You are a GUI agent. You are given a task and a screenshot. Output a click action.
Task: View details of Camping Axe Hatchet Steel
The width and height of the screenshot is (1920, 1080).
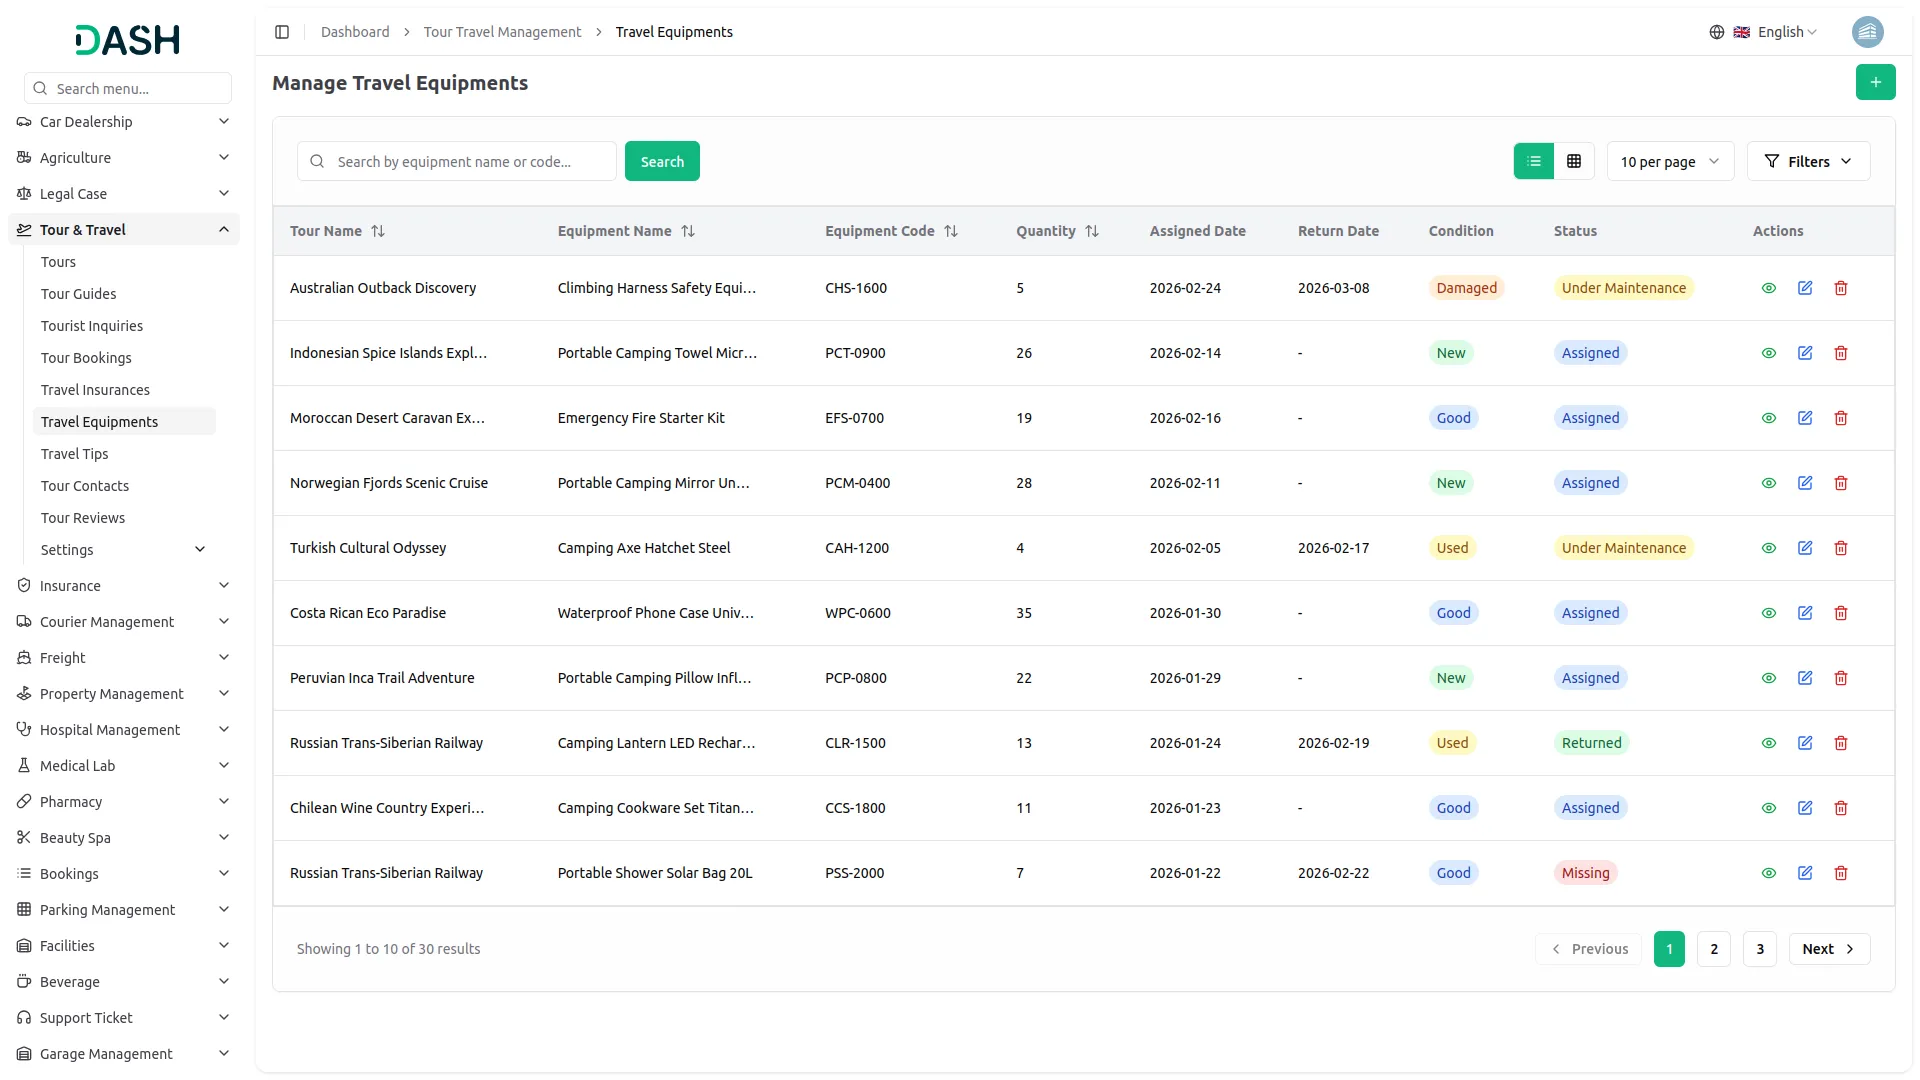click(x=1768, y=548)
